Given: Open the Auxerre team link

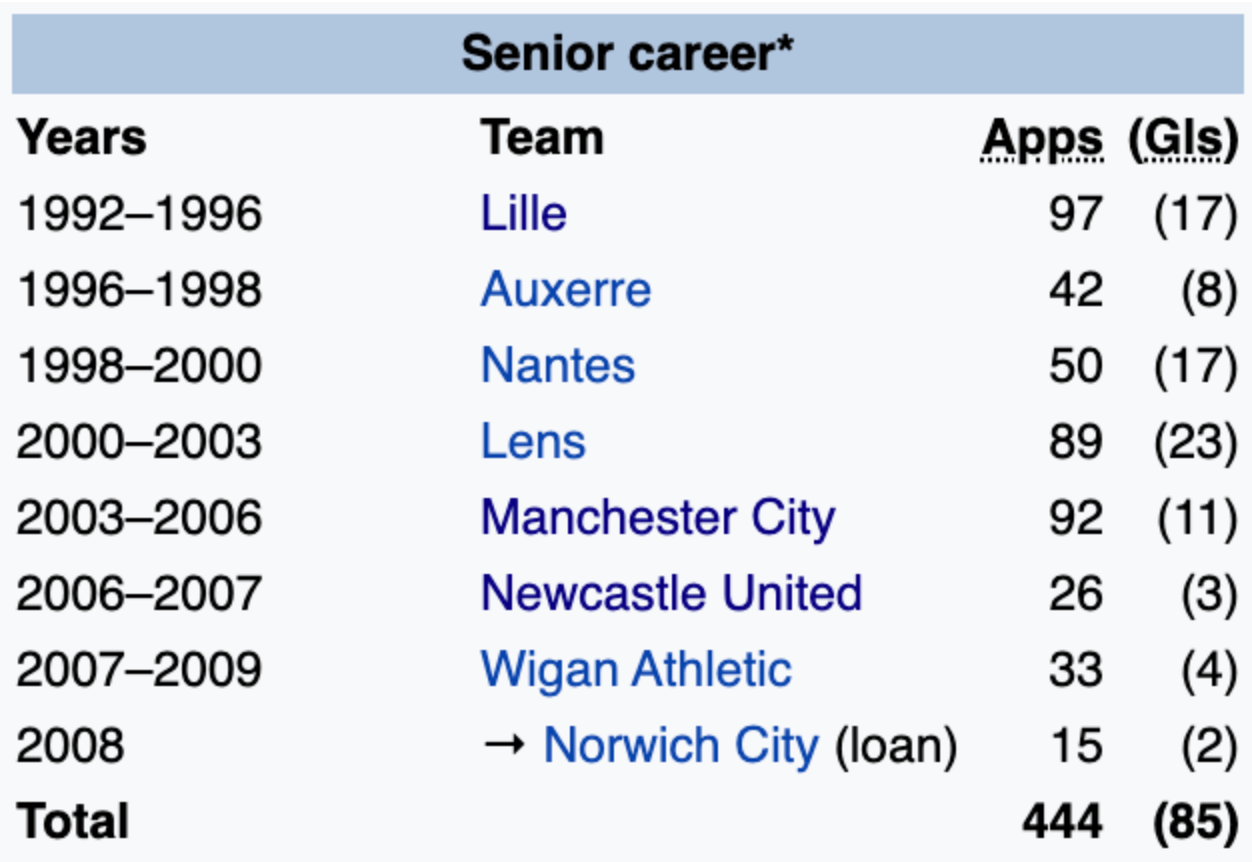Looking at the screenshot, I should click(565, 290).
